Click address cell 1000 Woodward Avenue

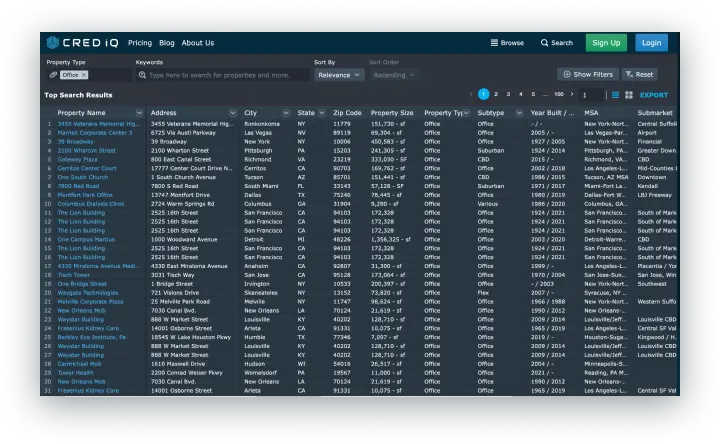coord(184,239)
